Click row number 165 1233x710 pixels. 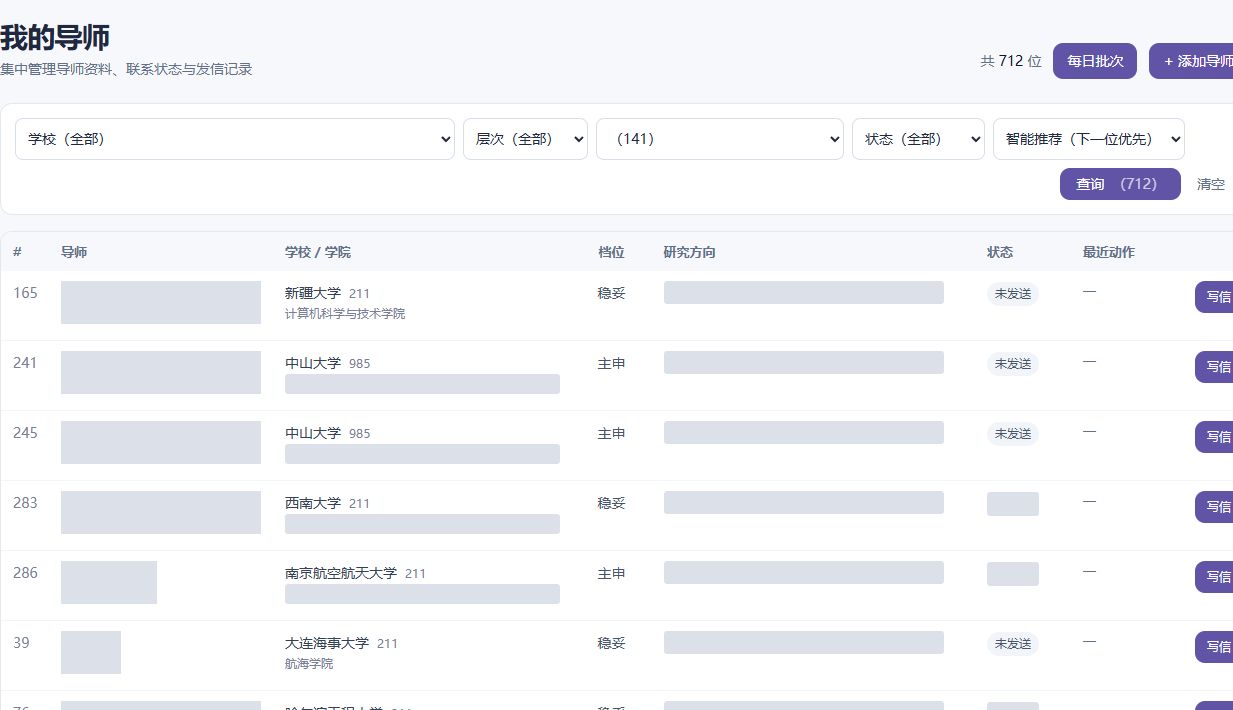25,293
